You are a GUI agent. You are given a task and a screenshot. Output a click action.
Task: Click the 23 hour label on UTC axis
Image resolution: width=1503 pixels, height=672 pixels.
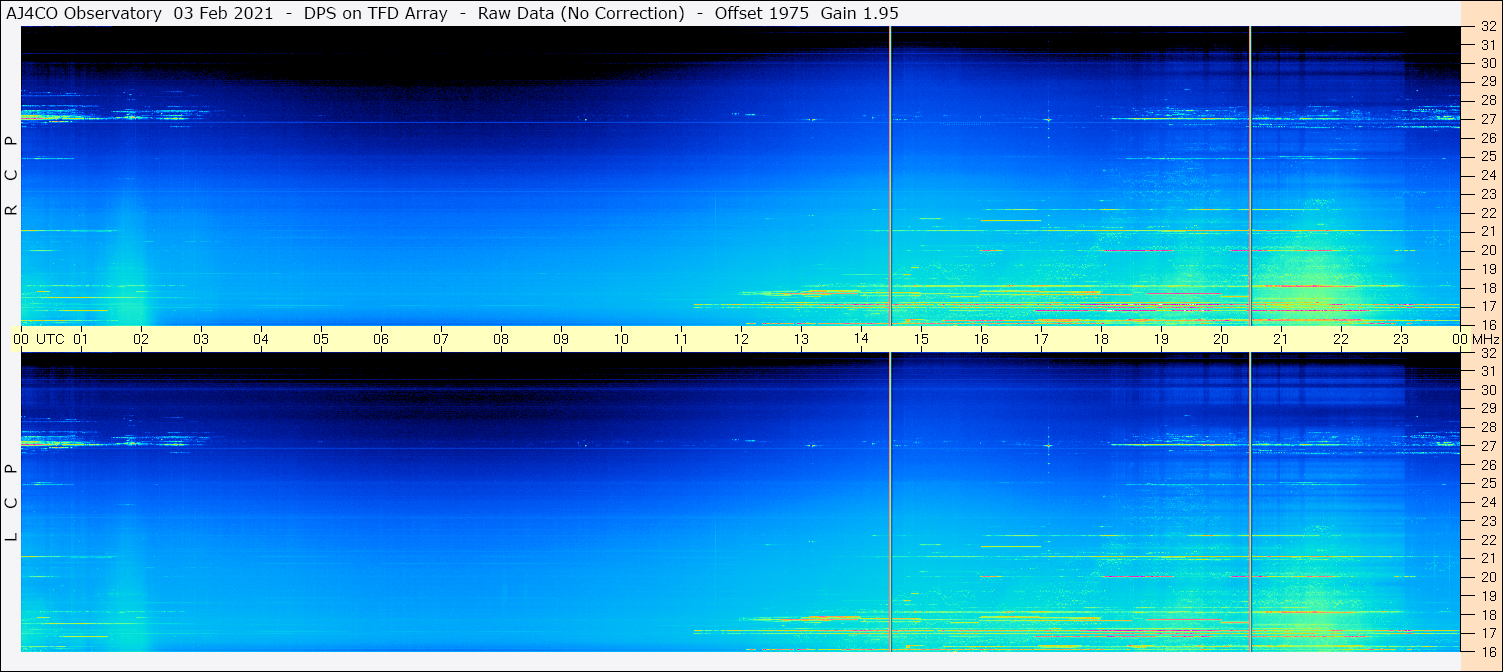(x=1401, y=339)
